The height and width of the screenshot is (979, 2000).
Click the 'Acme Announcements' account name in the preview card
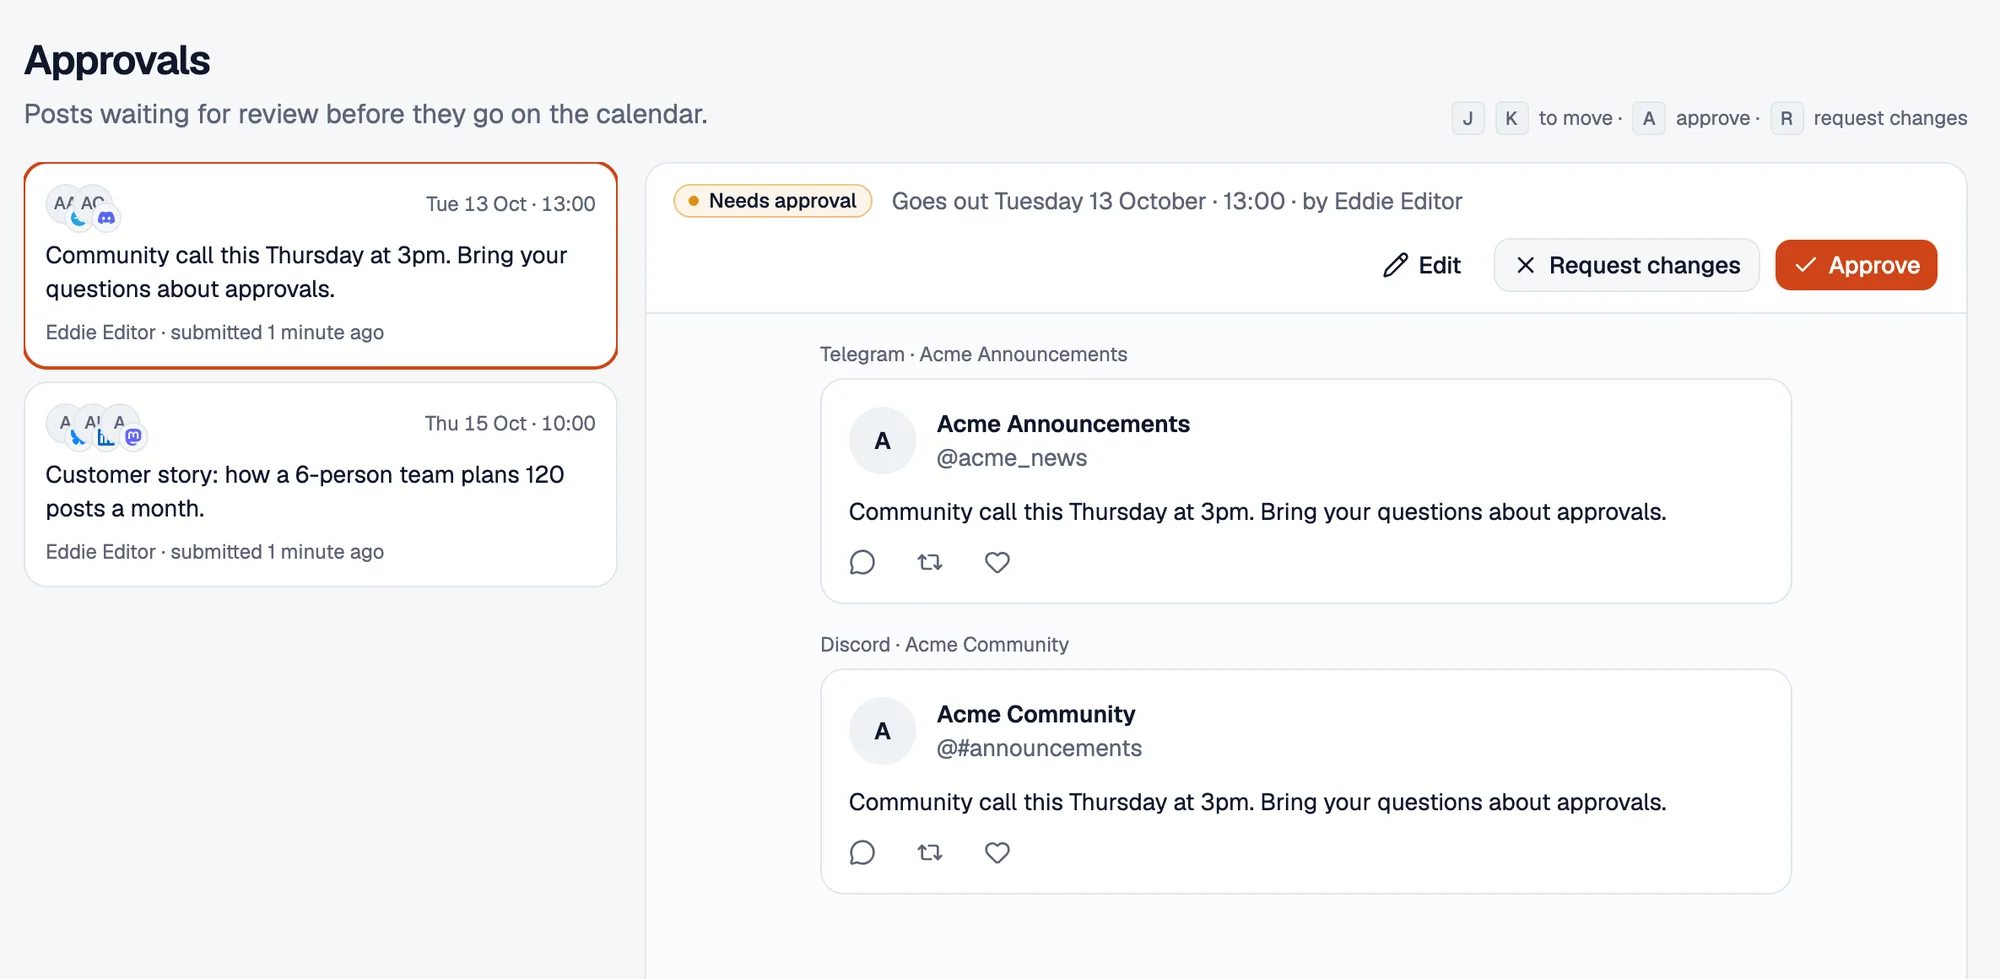coord(1063,424)
